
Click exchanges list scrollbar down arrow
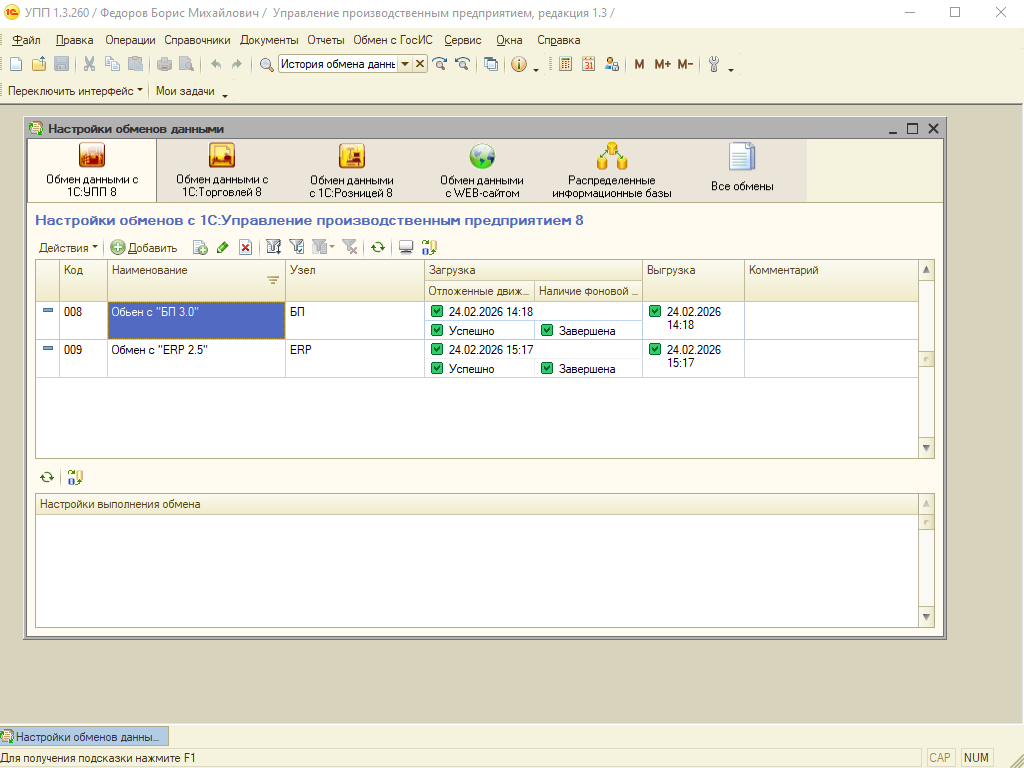[x=926, y=448]
